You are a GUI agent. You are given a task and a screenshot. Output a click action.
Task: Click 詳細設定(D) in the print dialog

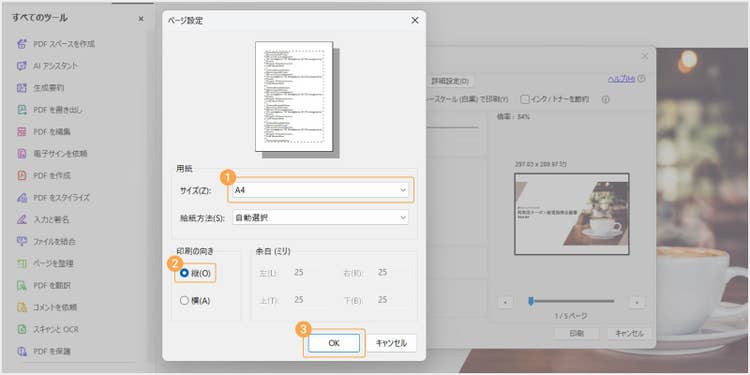click(450, 81)
